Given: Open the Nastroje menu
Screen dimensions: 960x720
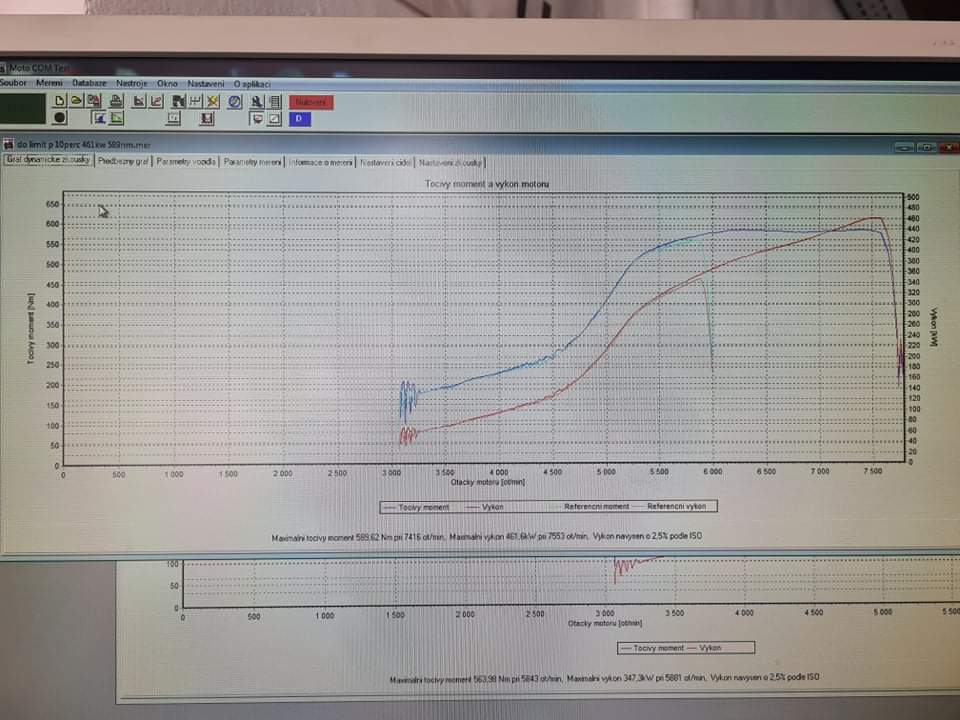Looking at the screenshot, I should pos(131,83).
